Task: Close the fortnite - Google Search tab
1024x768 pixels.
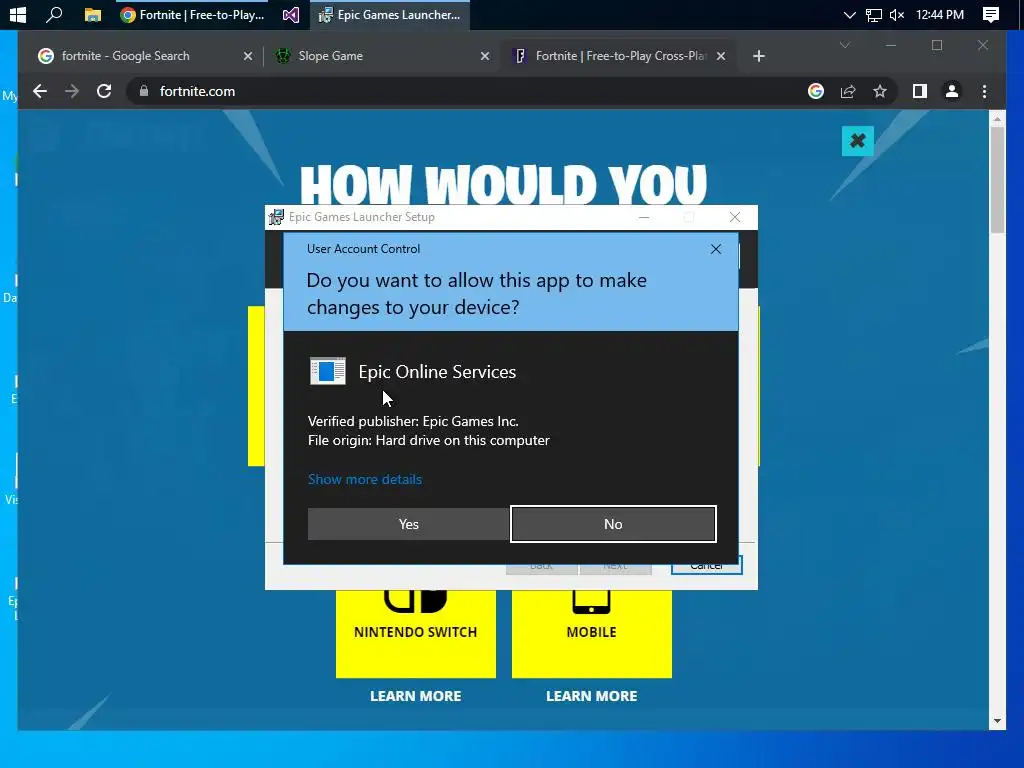Action: coord(248,56)
